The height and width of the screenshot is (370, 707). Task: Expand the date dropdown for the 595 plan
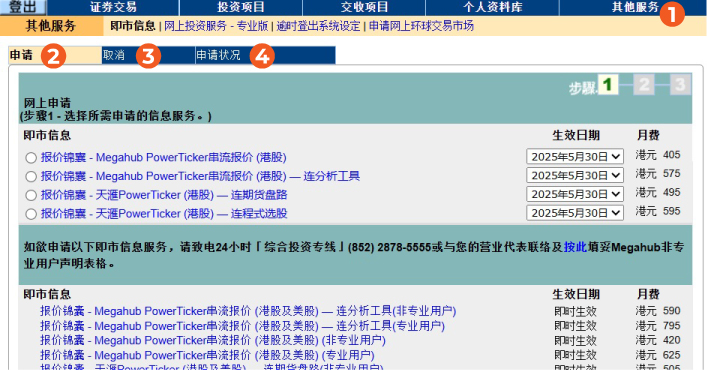pyautogui.click(x=575, y=213)
